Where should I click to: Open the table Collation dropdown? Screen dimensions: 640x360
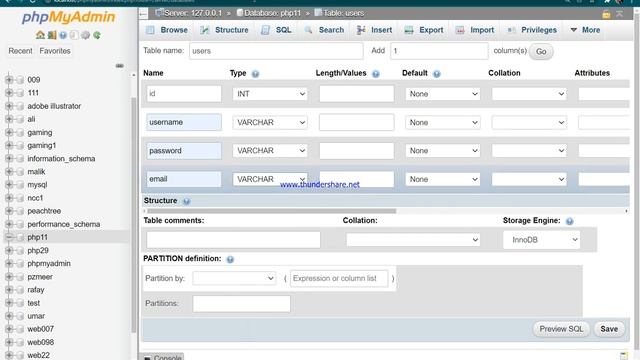click(x=413, y=240)
